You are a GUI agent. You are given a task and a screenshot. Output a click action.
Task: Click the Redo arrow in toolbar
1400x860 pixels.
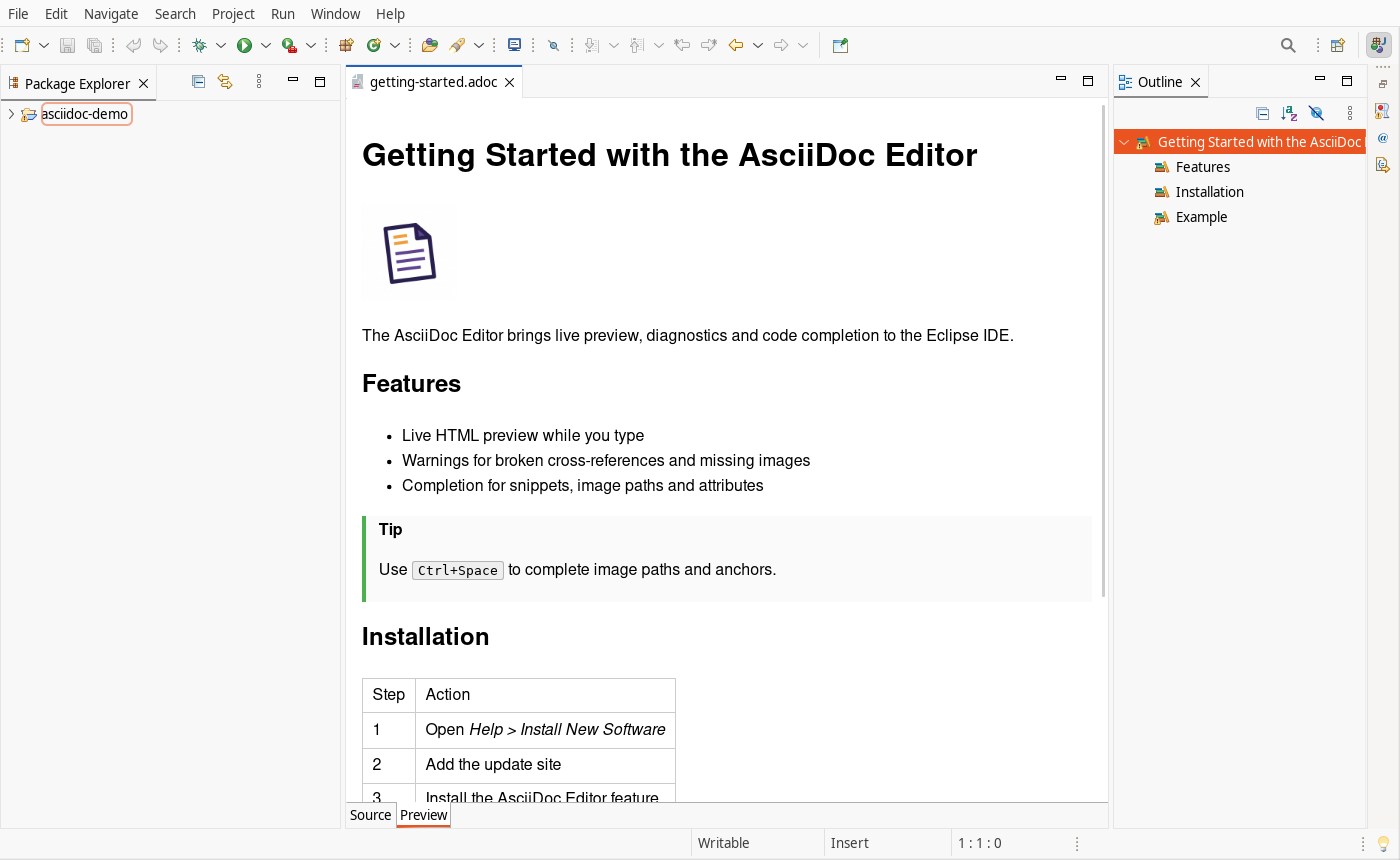click(160, 45)
